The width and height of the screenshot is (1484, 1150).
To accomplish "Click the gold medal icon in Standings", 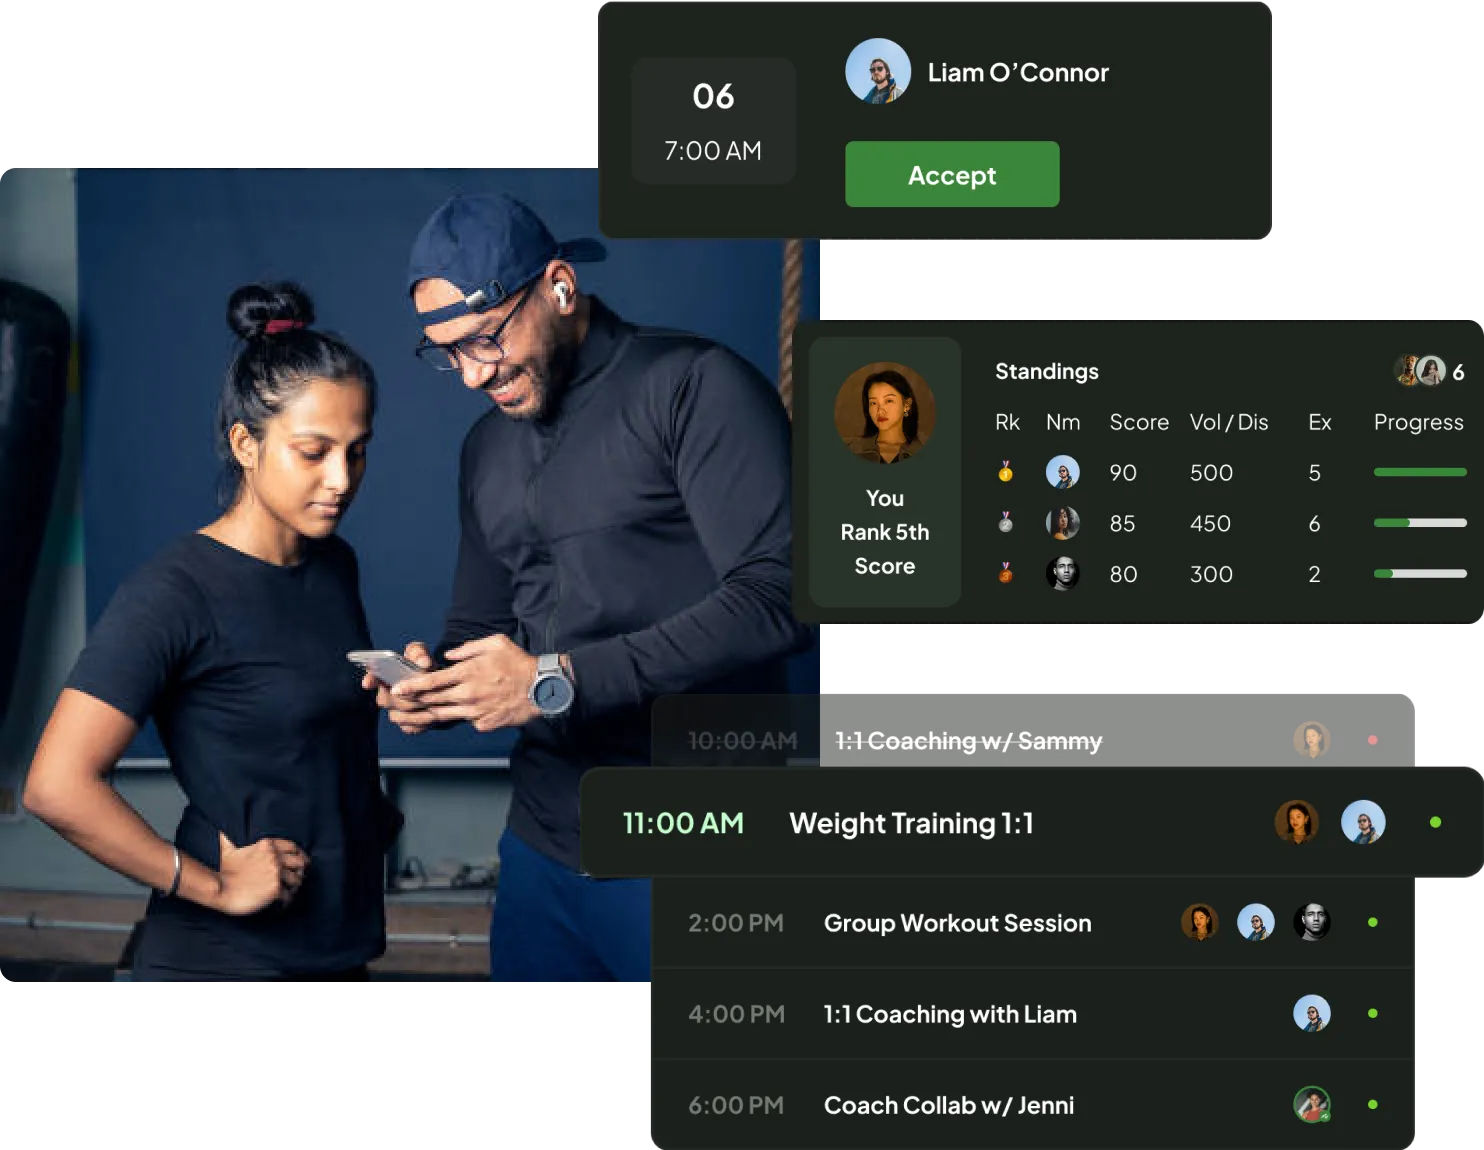I will (x=1004, y=471).
